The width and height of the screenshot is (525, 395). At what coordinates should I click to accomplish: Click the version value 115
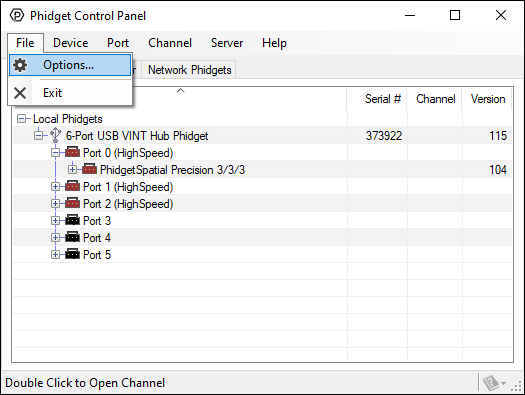coord(498,136)
